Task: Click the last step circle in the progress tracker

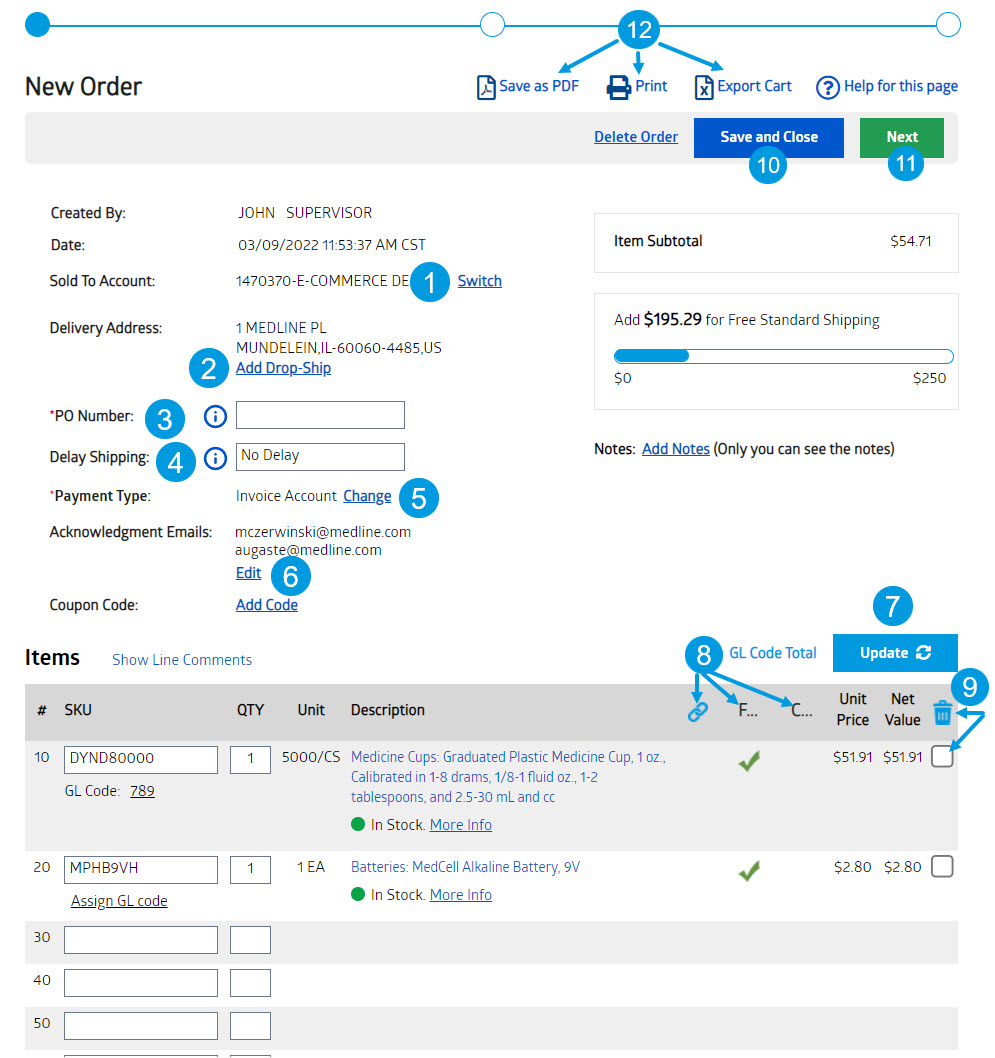Action: 948,25
